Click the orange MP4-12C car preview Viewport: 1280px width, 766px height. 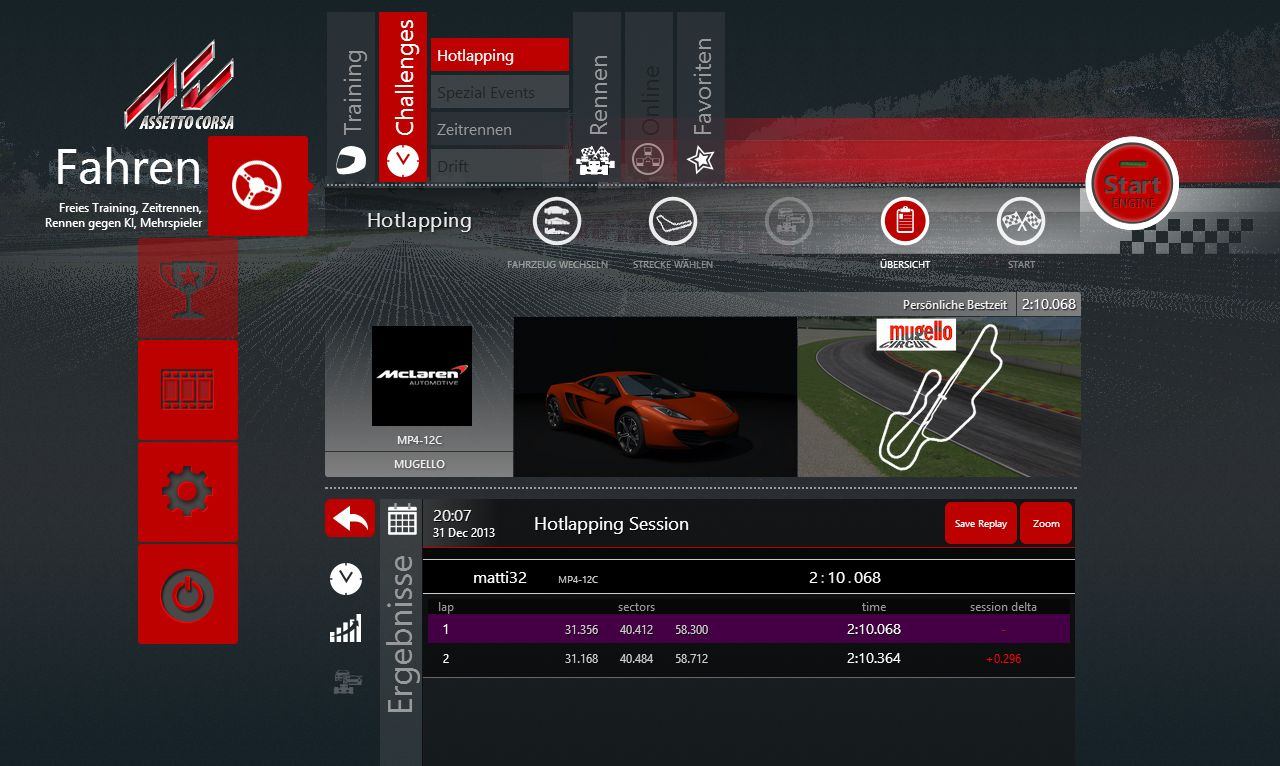coord(655,397)
